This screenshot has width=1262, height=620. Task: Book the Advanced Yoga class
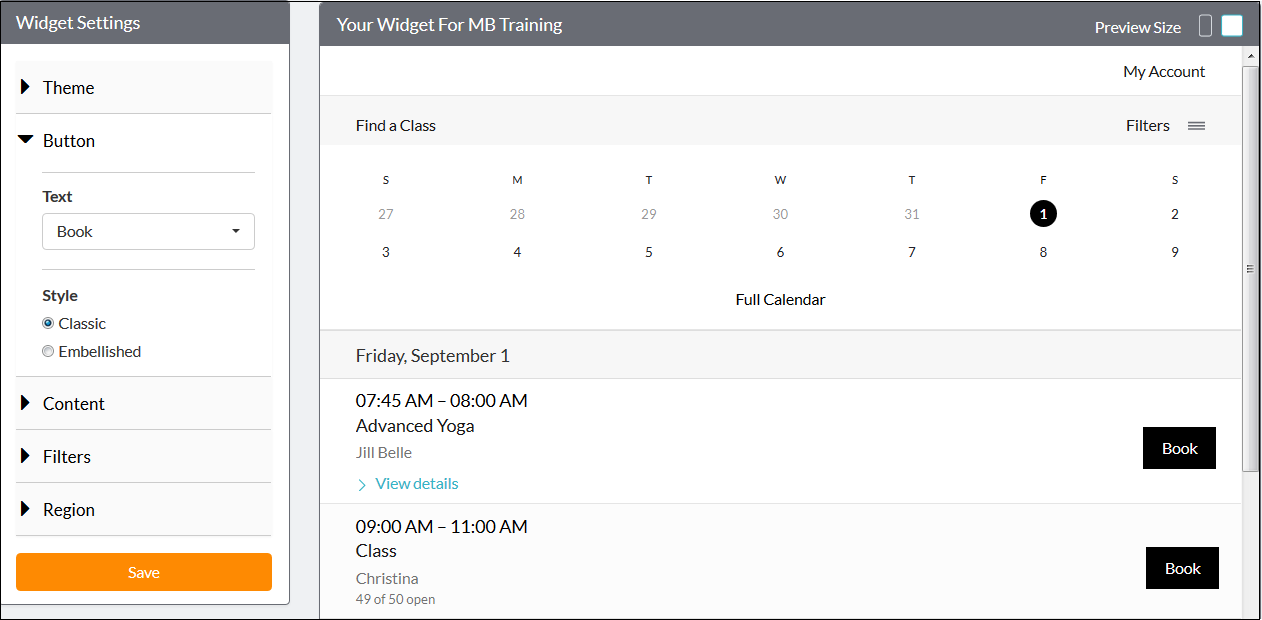tap(1179, 447)
